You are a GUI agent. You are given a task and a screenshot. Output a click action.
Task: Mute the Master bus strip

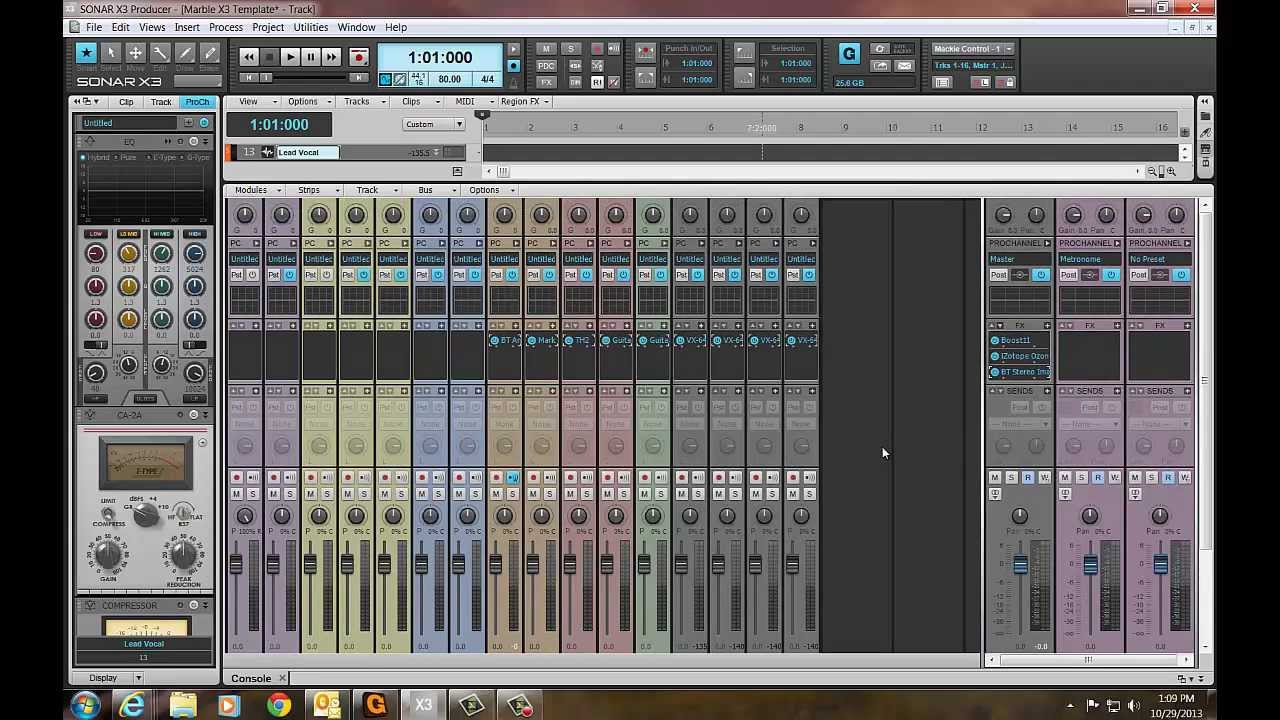click(995, 477)
